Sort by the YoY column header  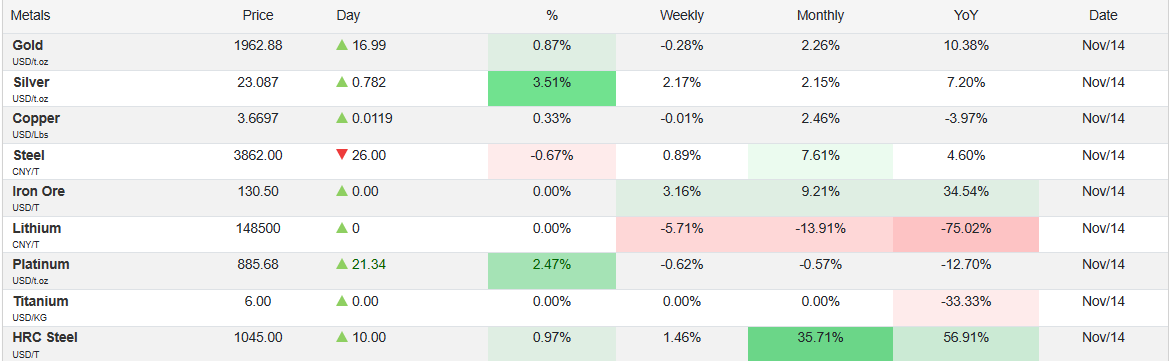965,16
